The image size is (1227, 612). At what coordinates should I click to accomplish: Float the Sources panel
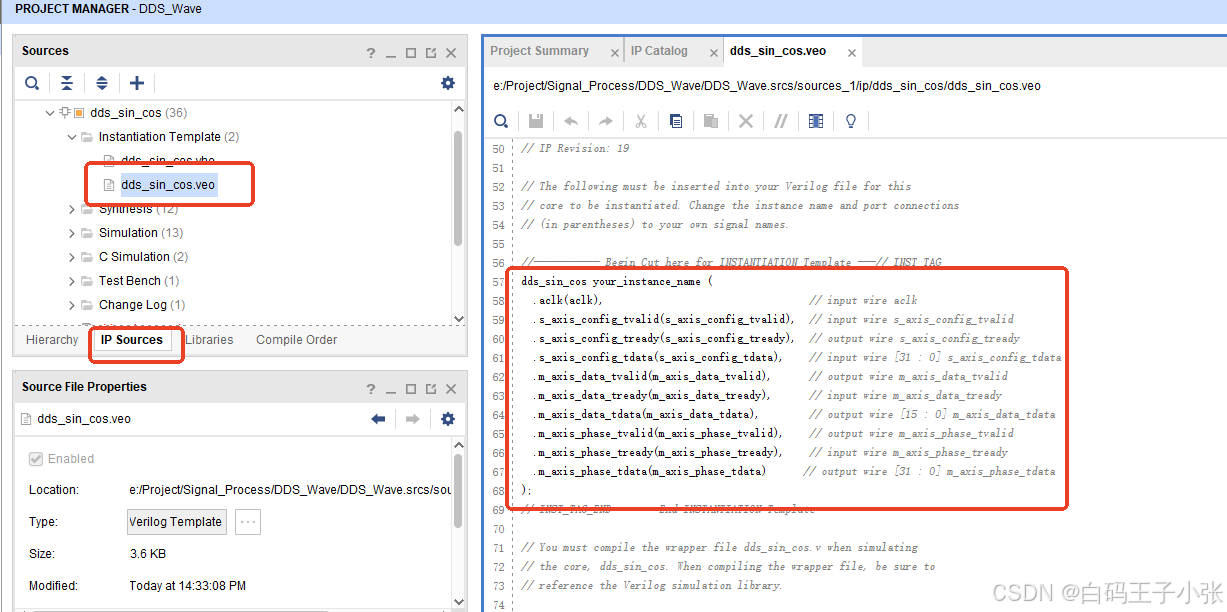coord(431,52)
